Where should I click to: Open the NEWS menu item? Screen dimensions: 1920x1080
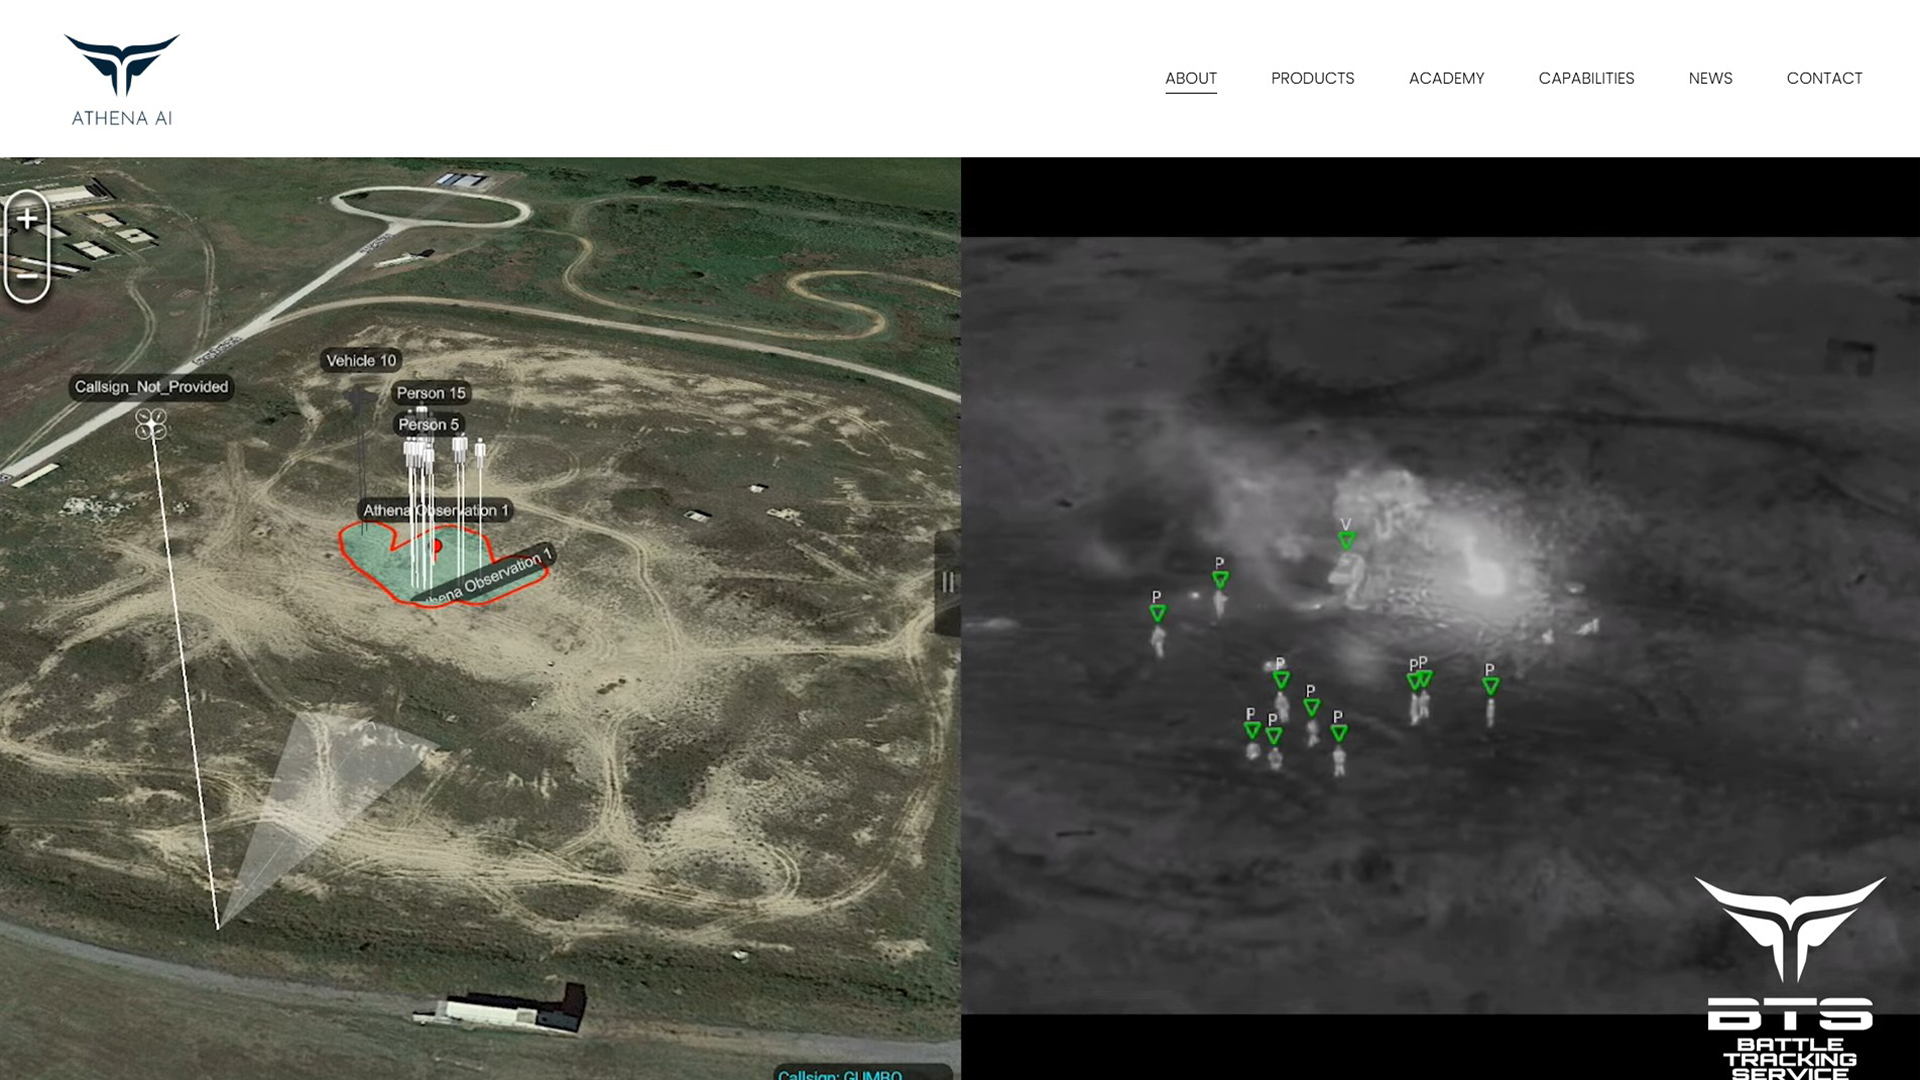click(x=1710, y=78)
